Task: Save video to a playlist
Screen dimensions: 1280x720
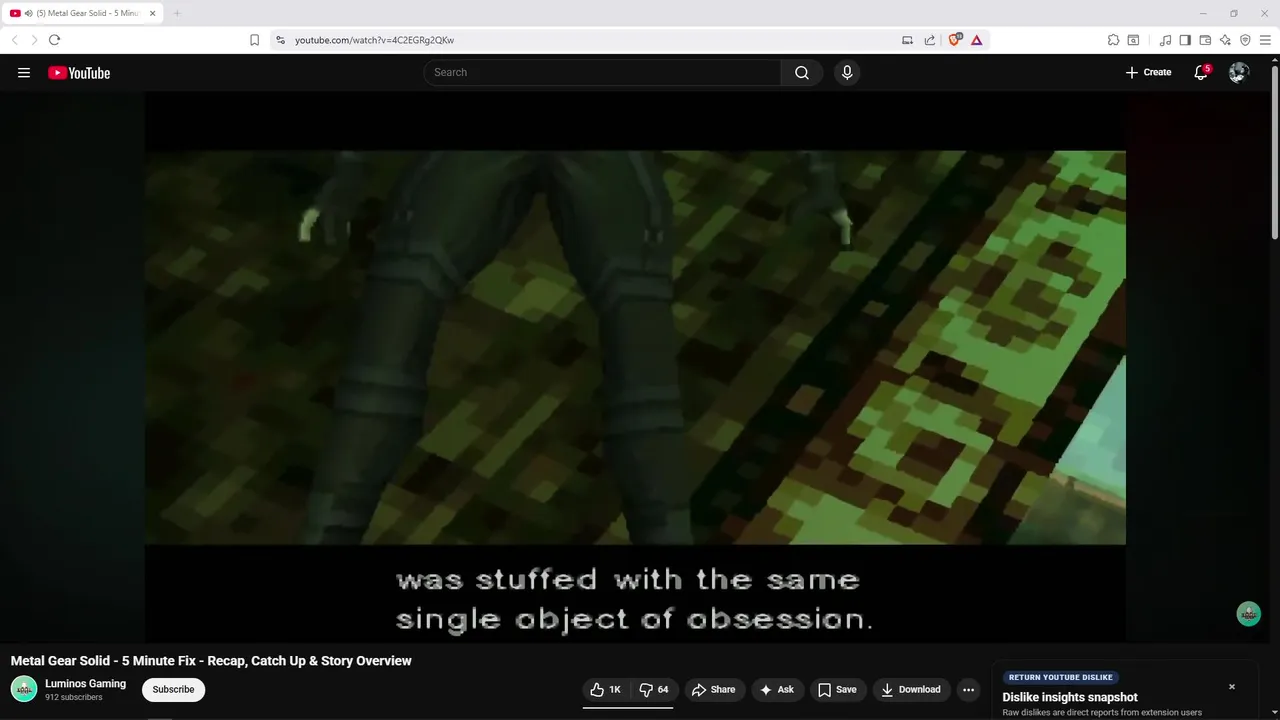Action: click(x=837, y=689)
